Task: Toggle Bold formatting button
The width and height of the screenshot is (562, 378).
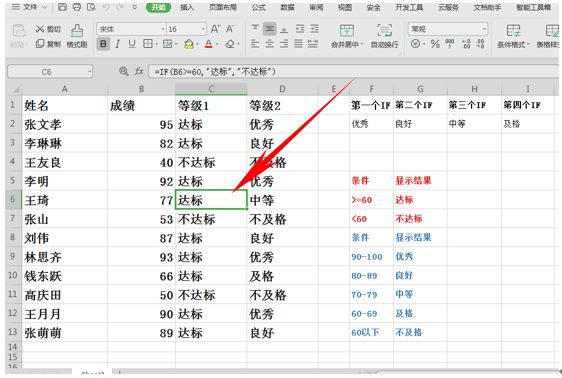Action: pos(103,44)
